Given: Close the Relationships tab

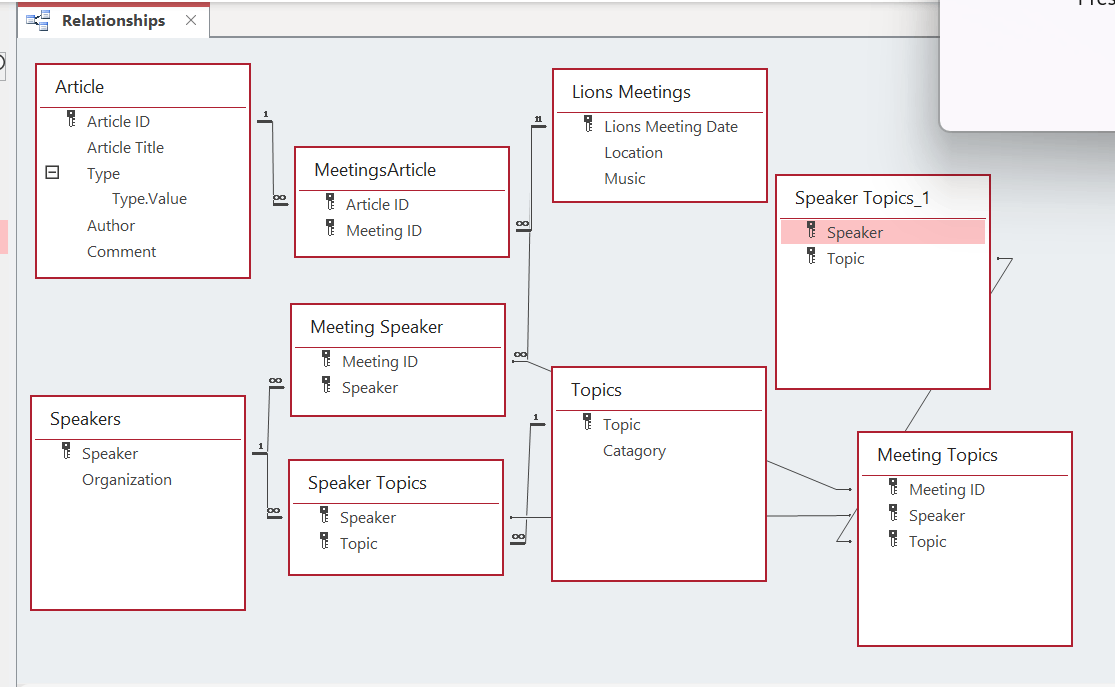Looking at the screenshot, I should (x=191, y=20).
